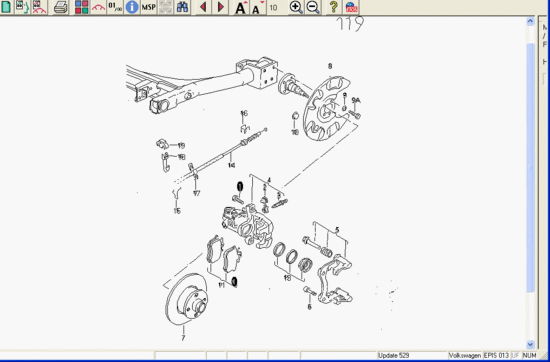Viewport: 550px width, 362px height.
Task: Select part number 7 brake disc label
Action: click(183, 338)
